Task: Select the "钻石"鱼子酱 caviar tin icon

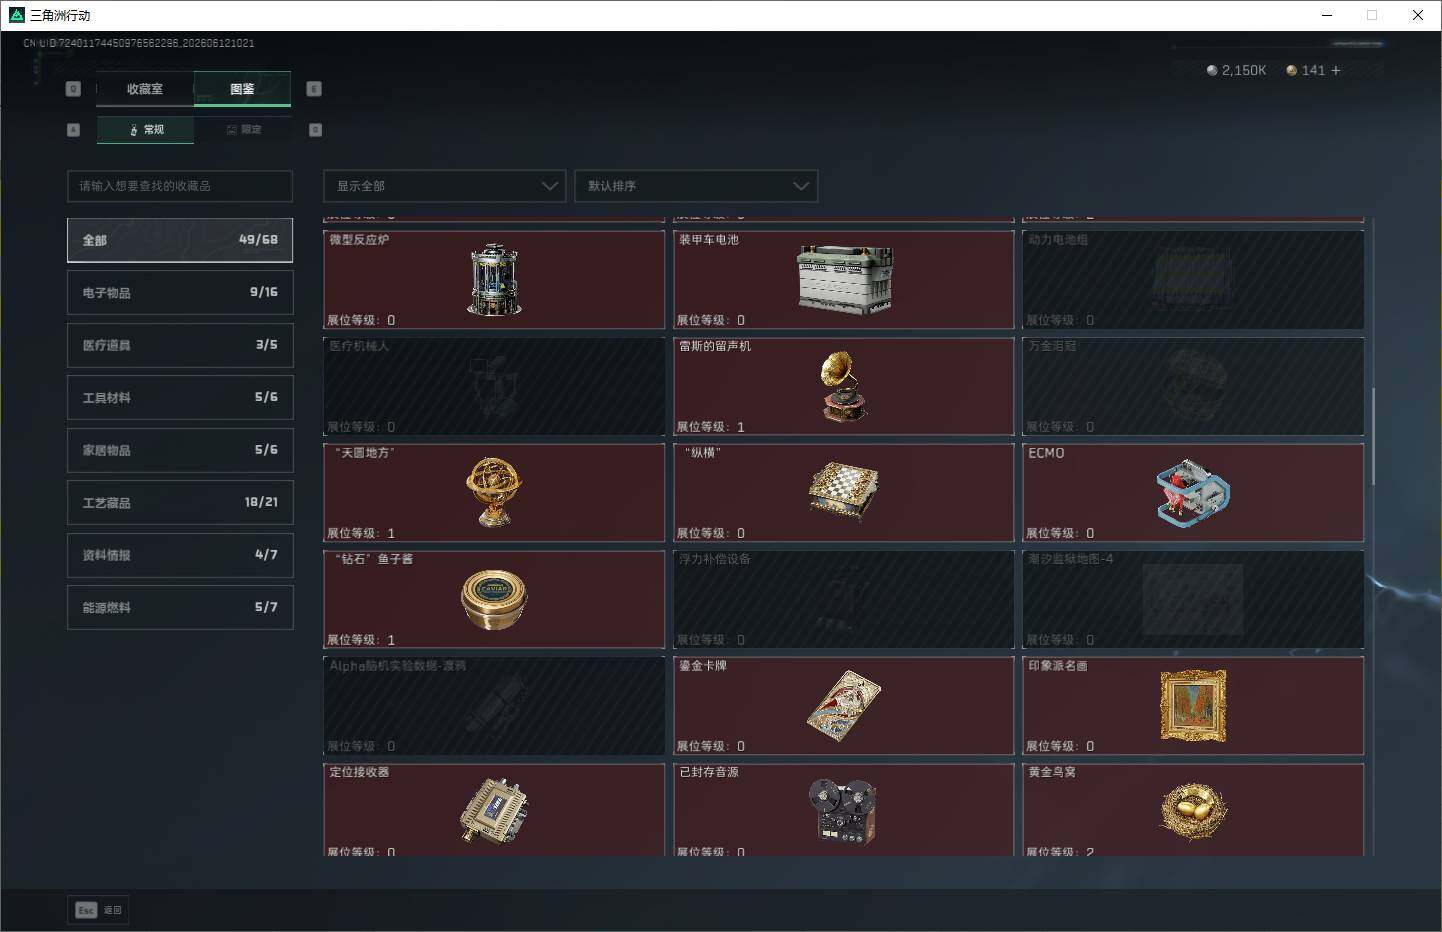Action: click(494, 599)
